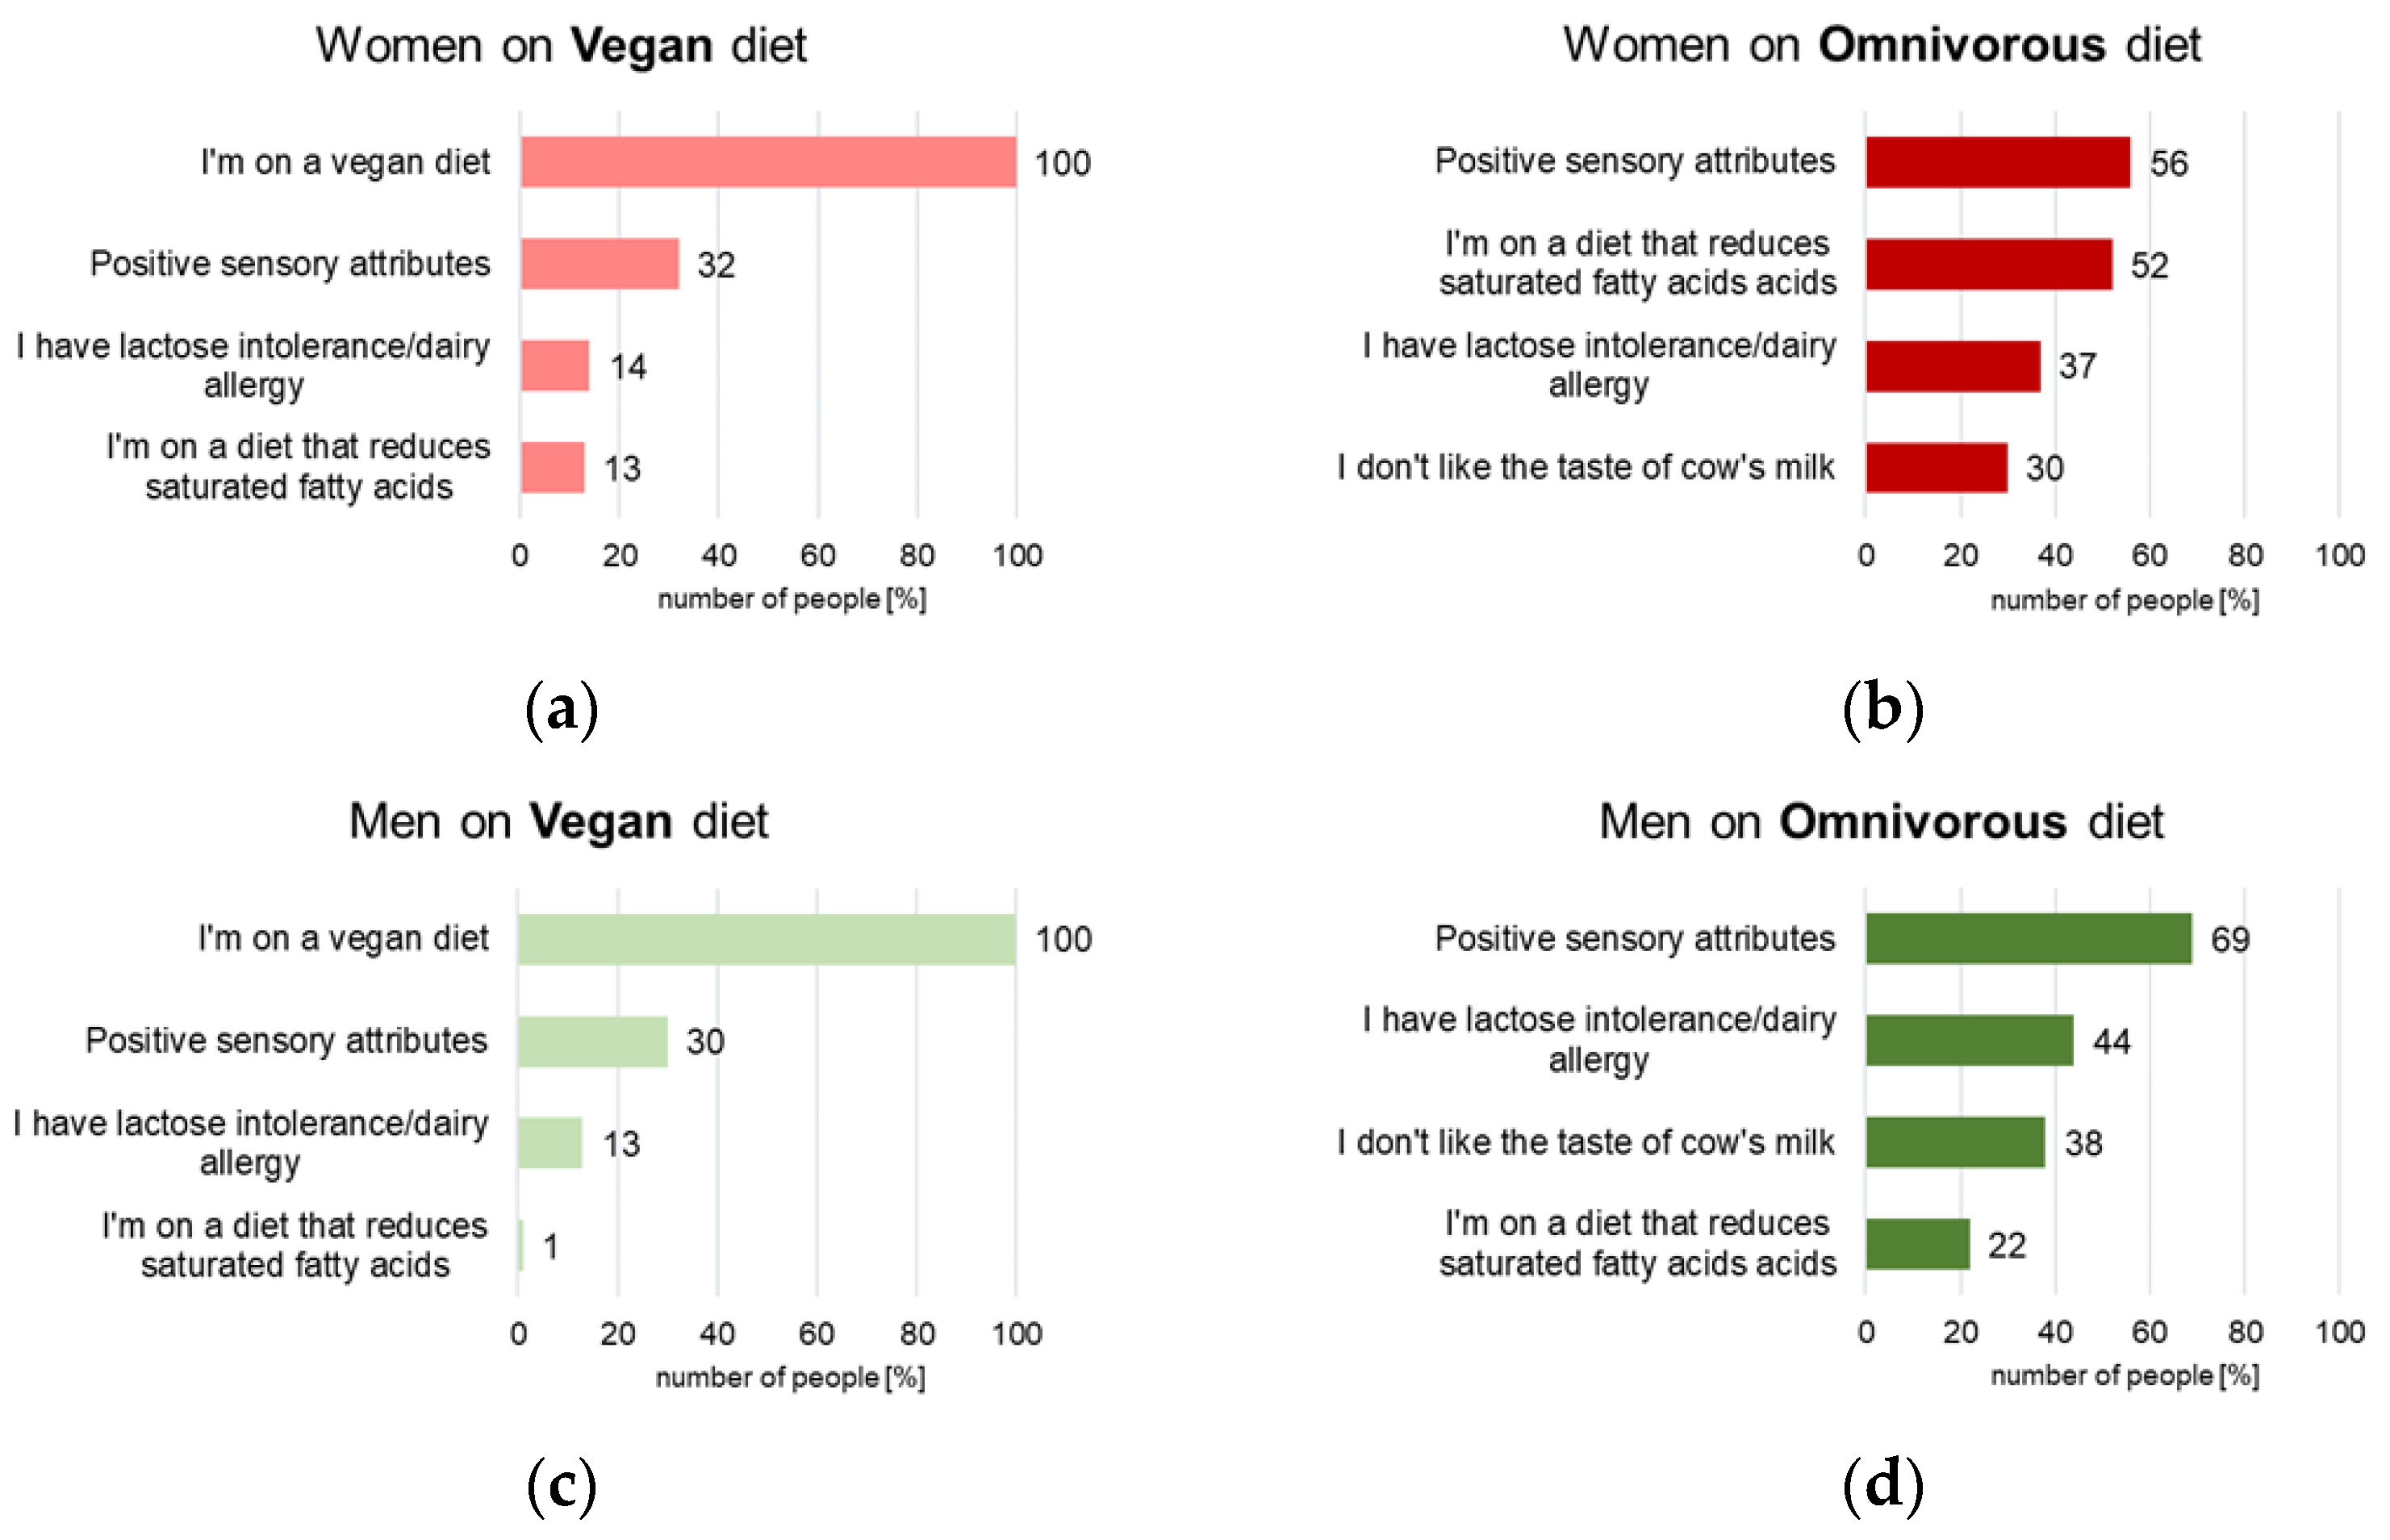Click the dark red bar labeled 56
Viewport: 2390px width, 1540px height.
click(x=1997, y=162)
